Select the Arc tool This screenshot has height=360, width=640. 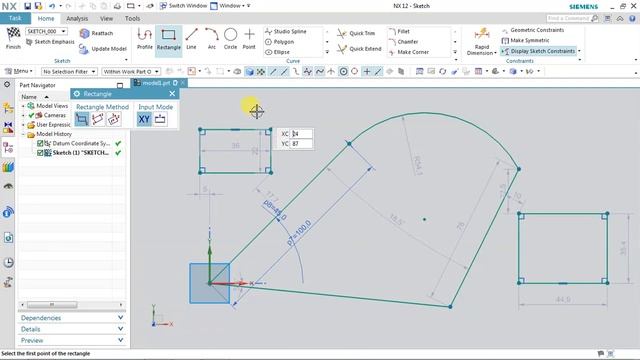tap(211, 39)
